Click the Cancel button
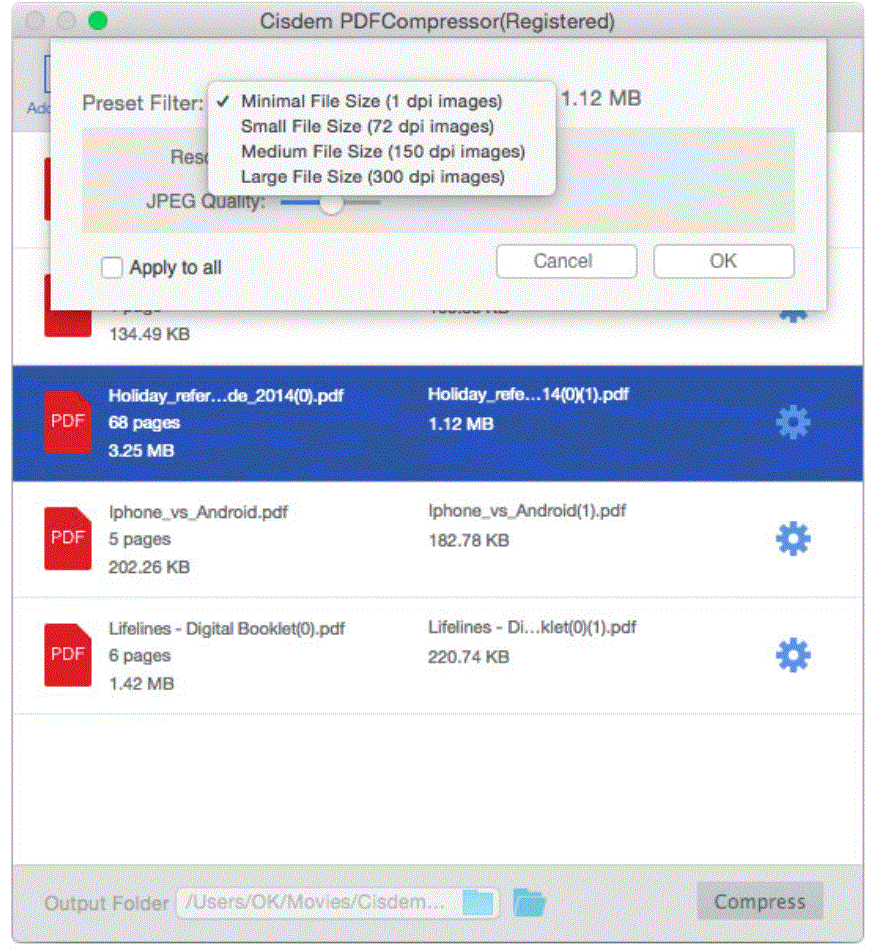The width and height of the screenshot is (887, 951). (x=566, y=261)
